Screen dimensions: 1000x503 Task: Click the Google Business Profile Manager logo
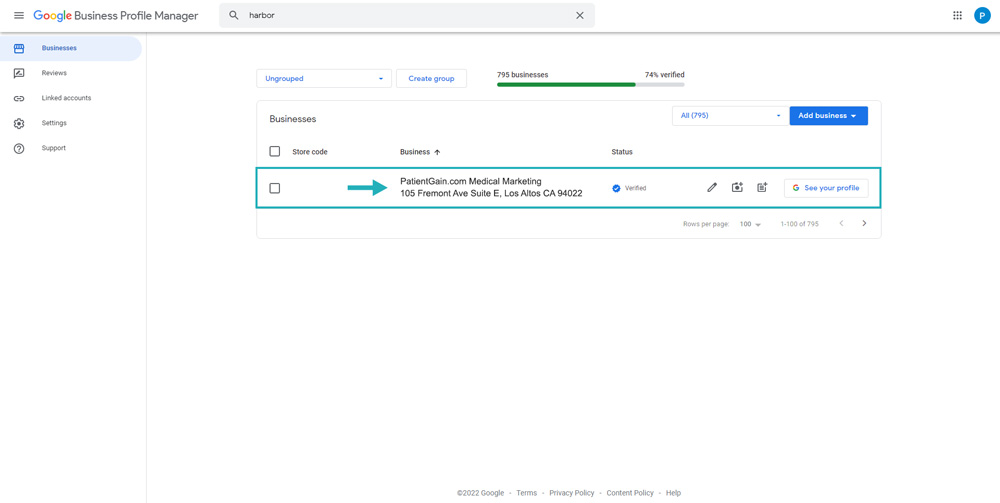coord(115,15)
